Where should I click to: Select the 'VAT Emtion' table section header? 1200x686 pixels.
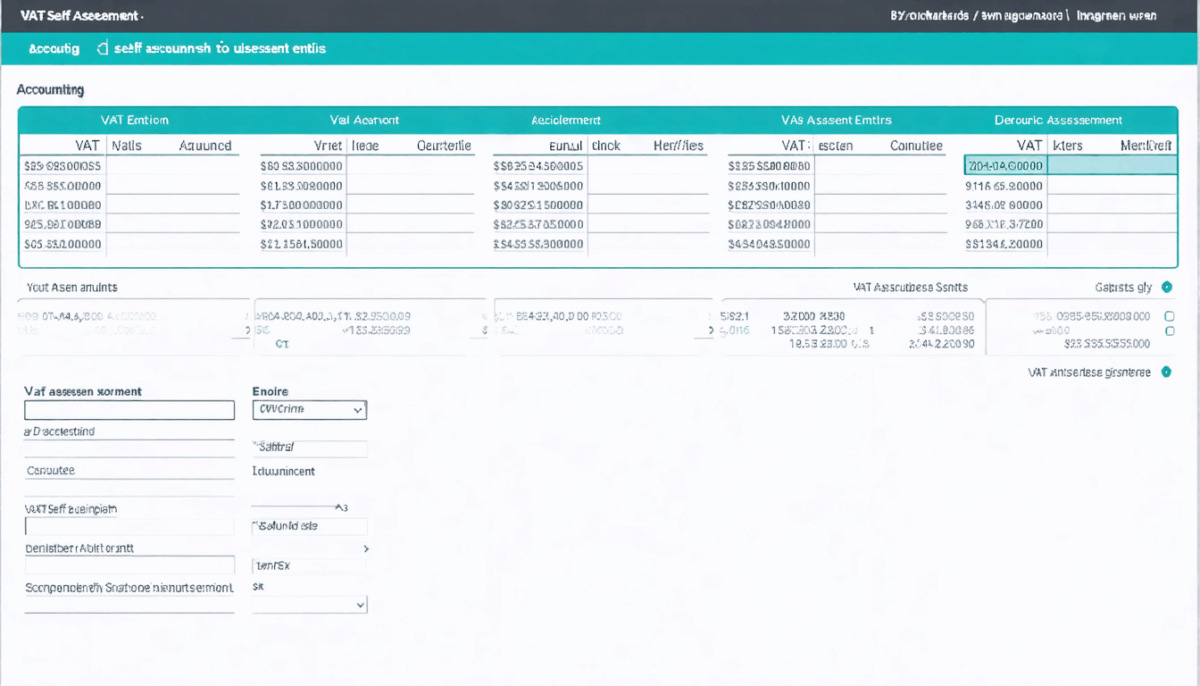coord(135,120)
